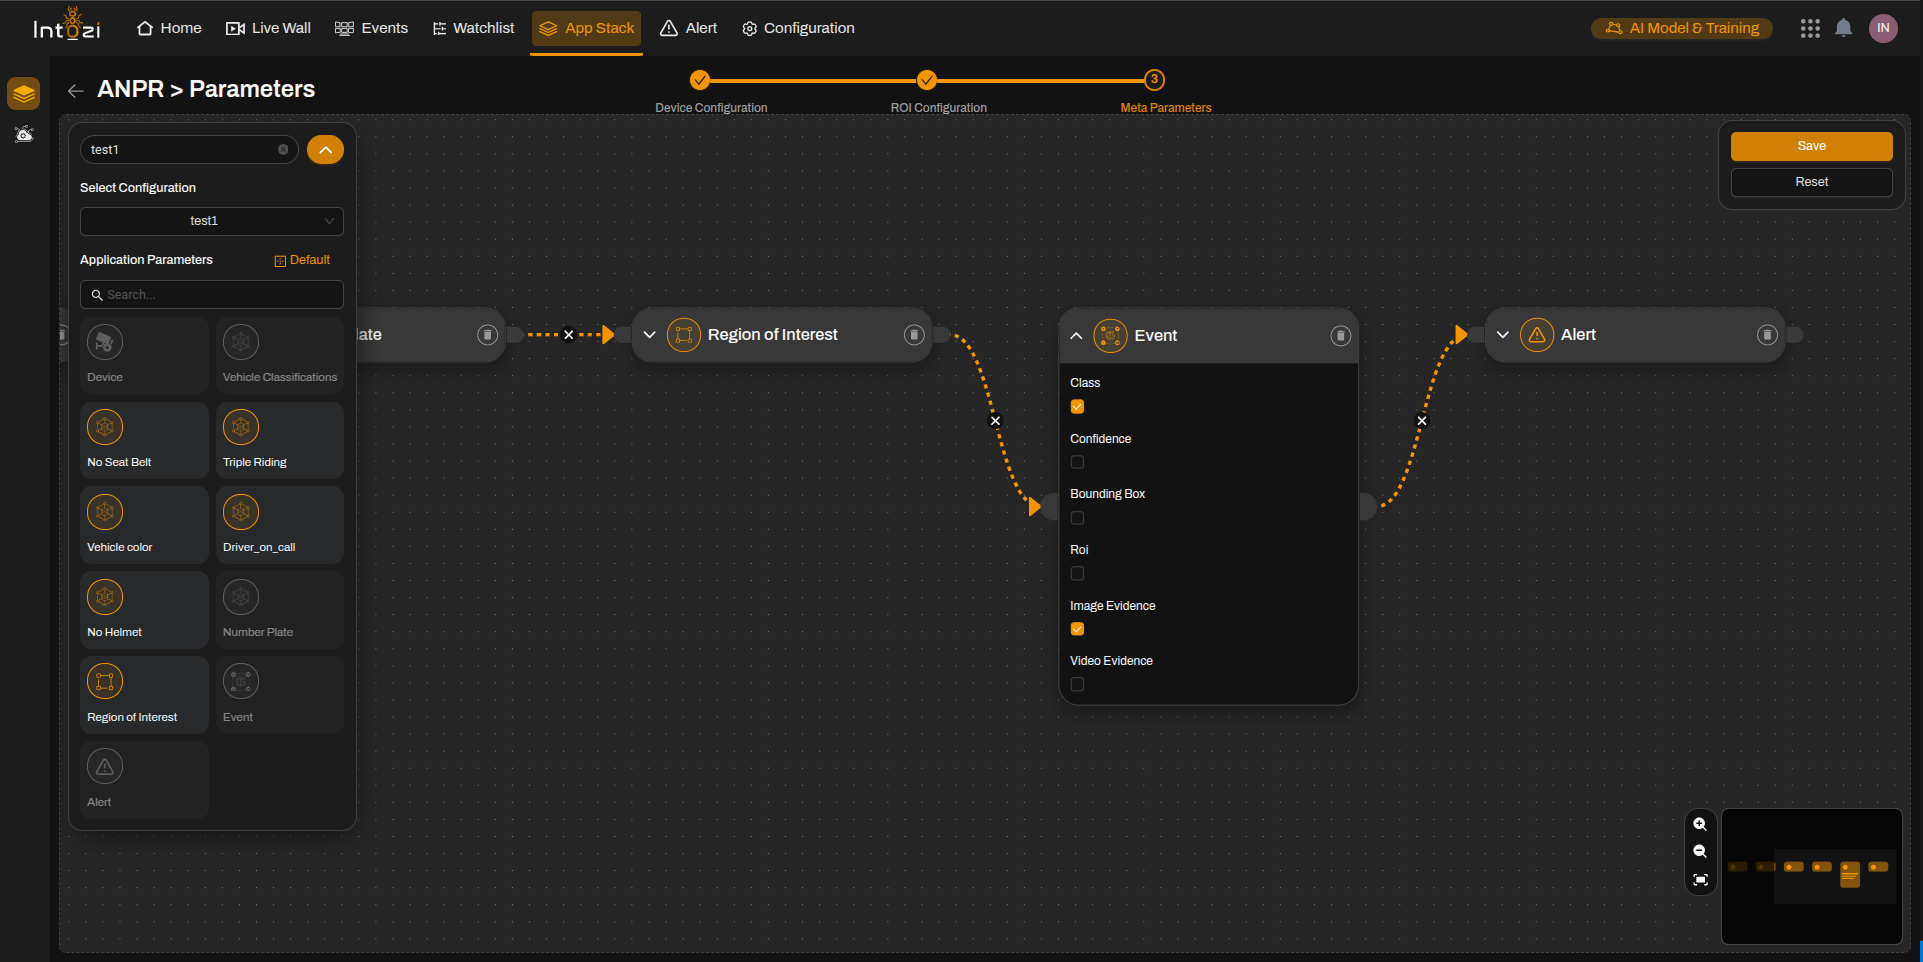The image size is (1923, 962).
Task: Click the Application Parameters search field
Action: (x=212, y=295)
